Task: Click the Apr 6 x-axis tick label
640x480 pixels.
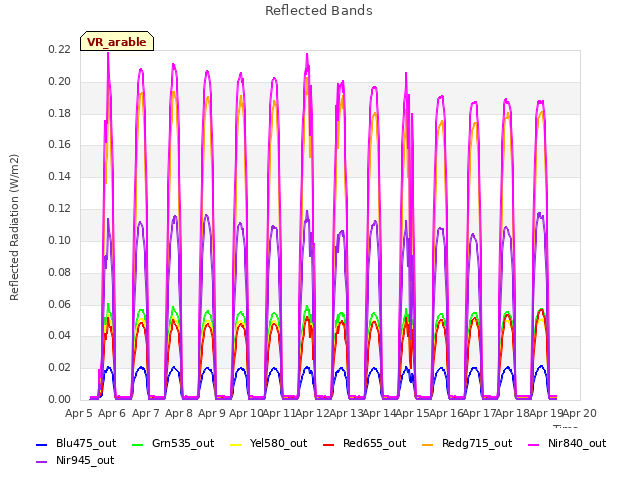Action: (x=112, y=413)
